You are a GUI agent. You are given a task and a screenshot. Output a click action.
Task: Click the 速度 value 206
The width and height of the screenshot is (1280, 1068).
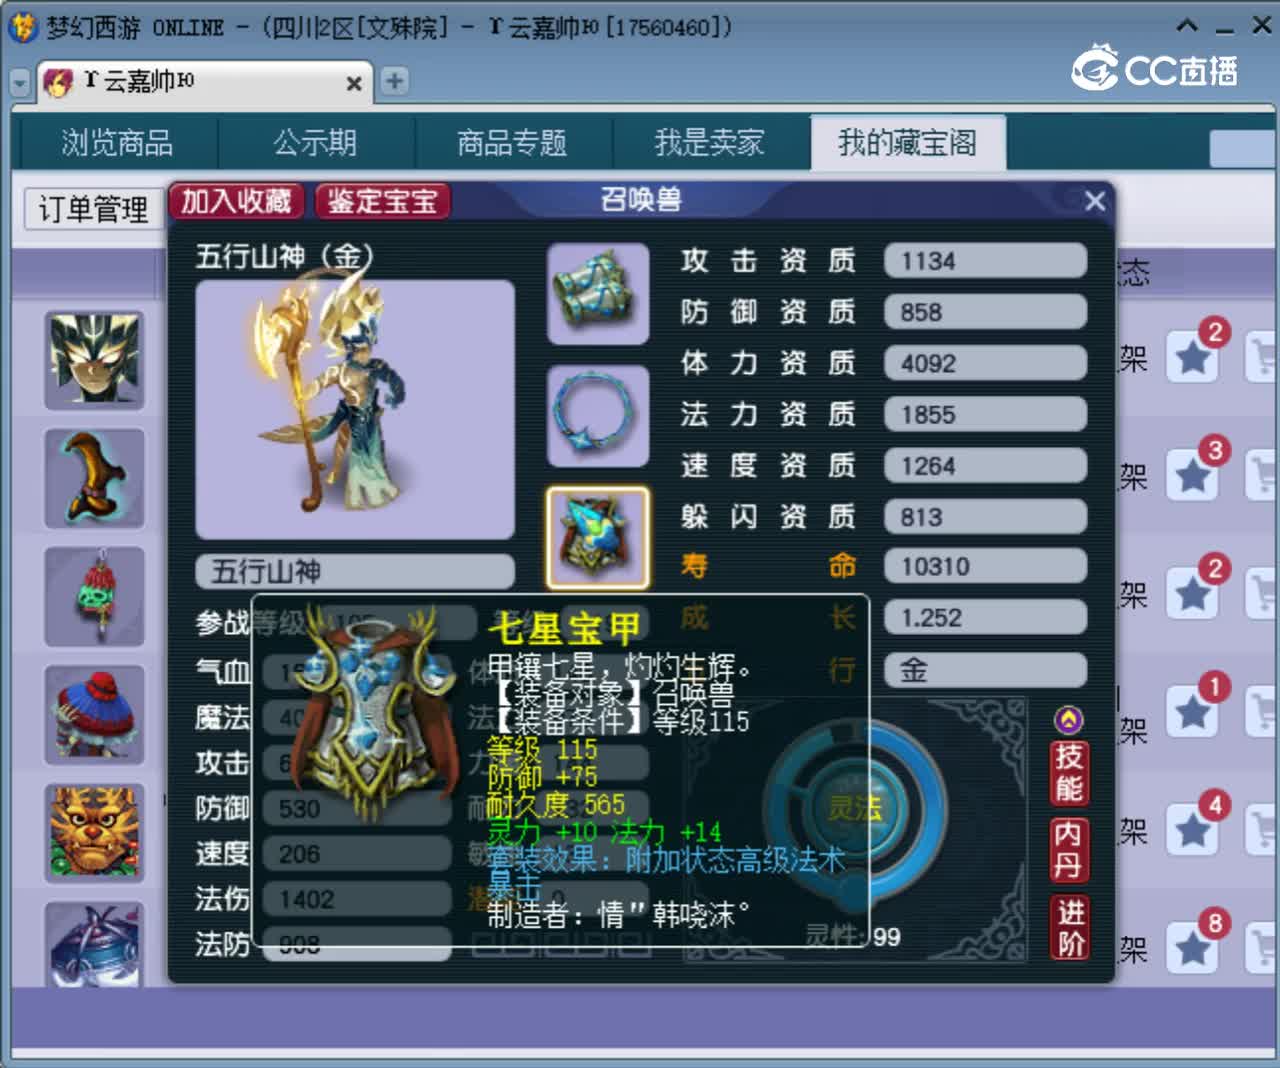click(x=357, y=854)
